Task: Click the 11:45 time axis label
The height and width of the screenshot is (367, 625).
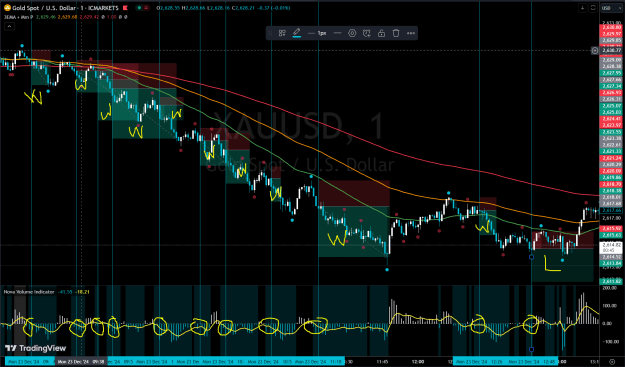Action: 382,362
